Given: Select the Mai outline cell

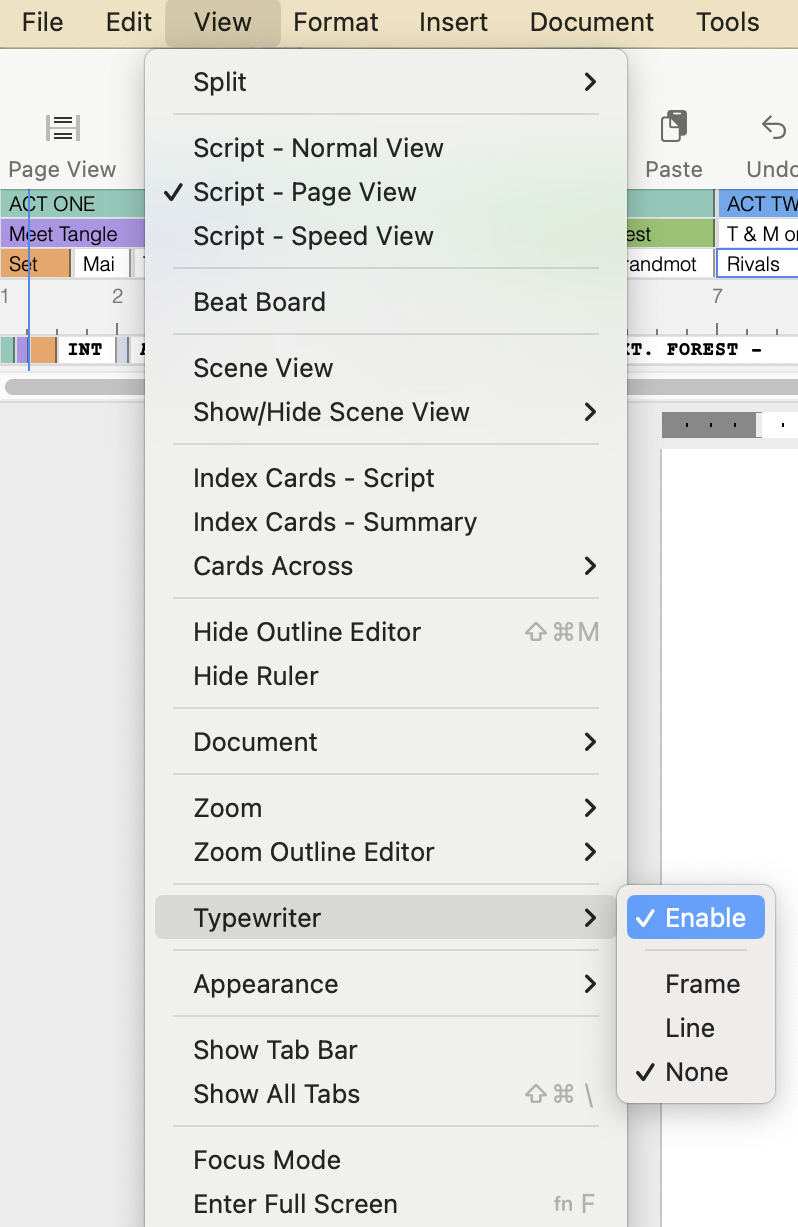Looking at the screenshot, I should point(101,264).
